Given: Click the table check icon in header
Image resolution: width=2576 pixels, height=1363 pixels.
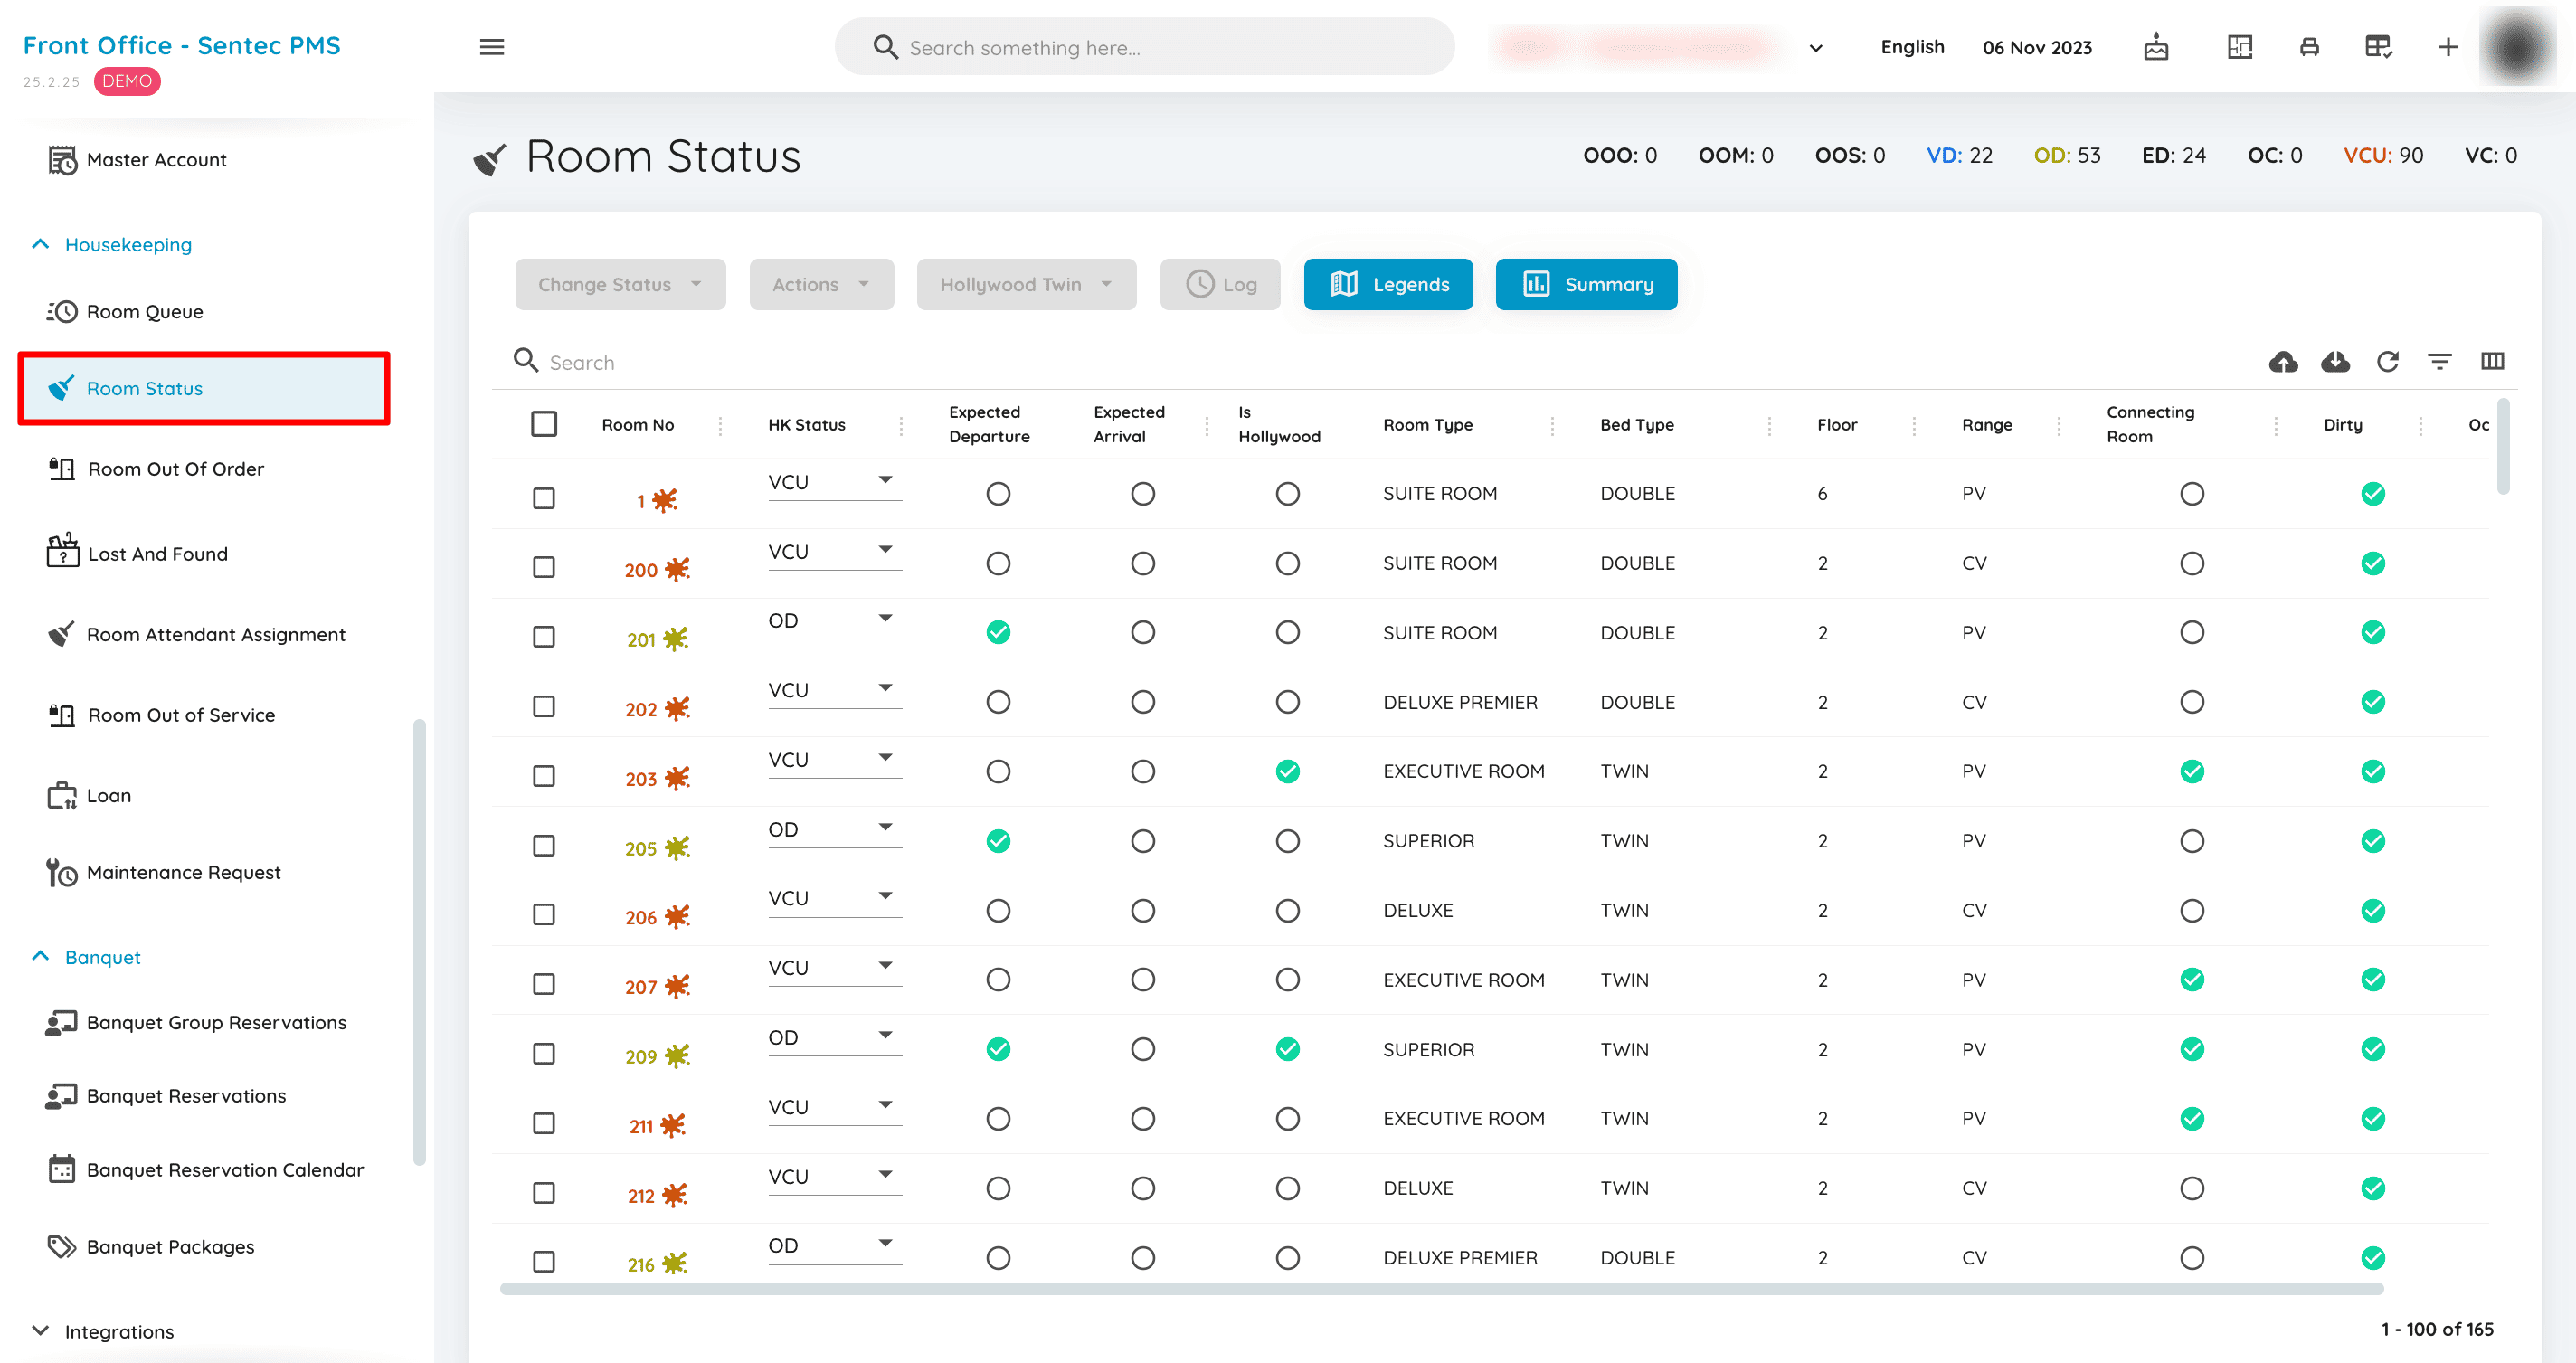Looking at the screenshot, I should pyautogui.click(x=2377, y=47).
